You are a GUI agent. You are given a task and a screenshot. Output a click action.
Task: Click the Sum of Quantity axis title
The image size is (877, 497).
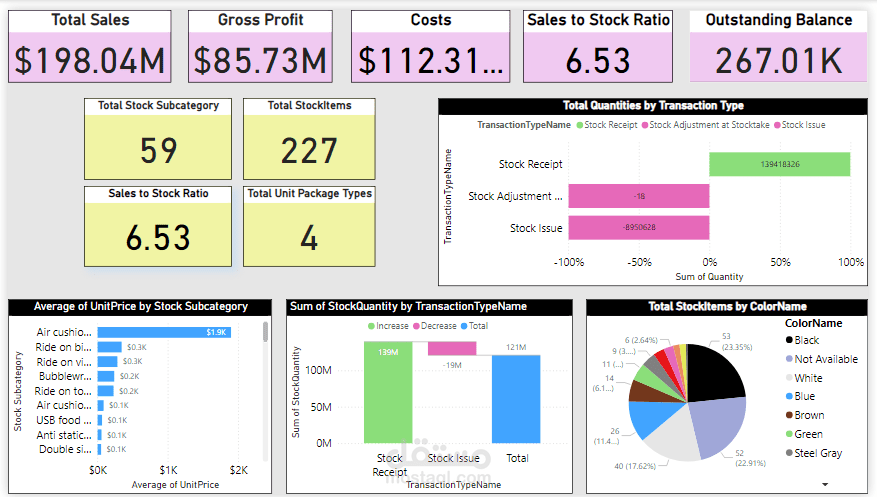(x=709, y=277)
